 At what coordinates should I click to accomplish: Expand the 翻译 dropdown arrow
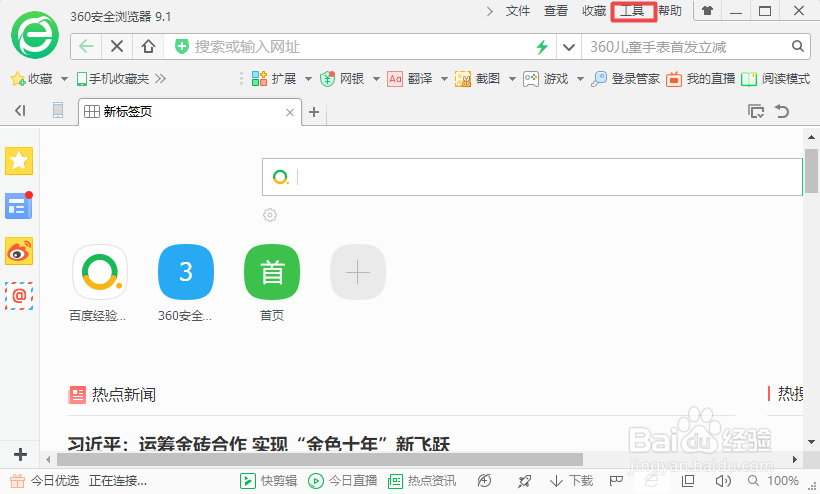tap(445, 79)
